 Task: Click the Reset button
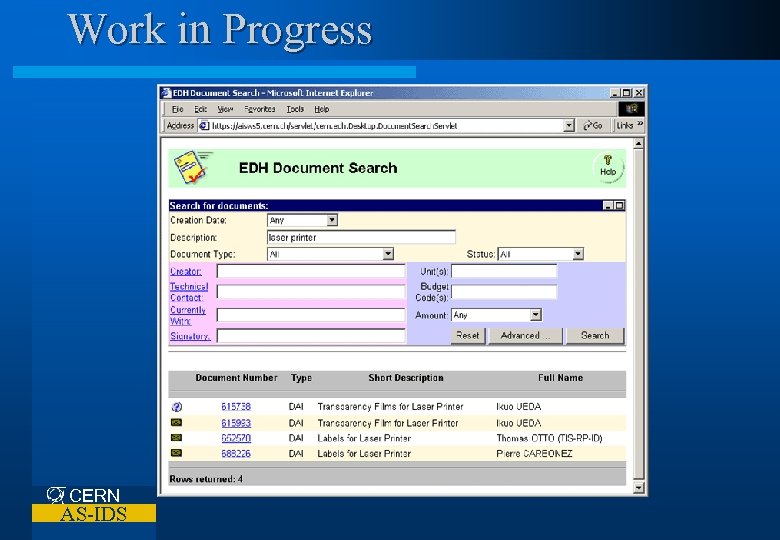pos(468,336)
